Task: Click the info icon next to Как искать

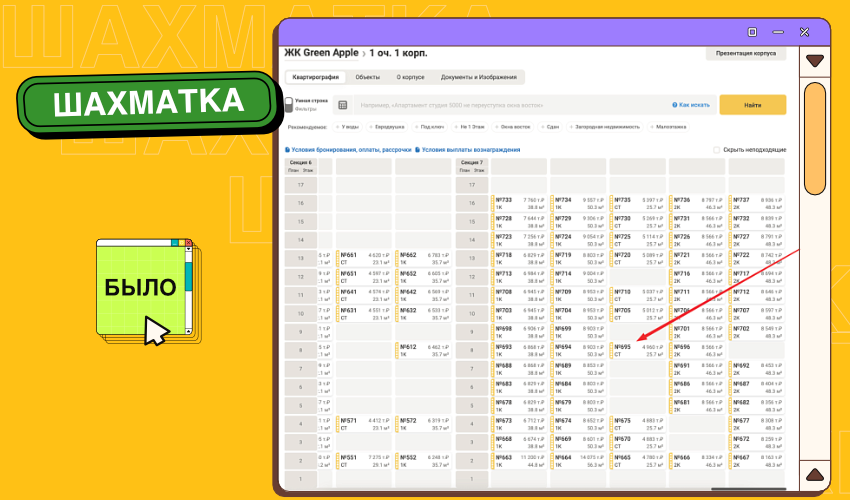Action: pos(675,105)
